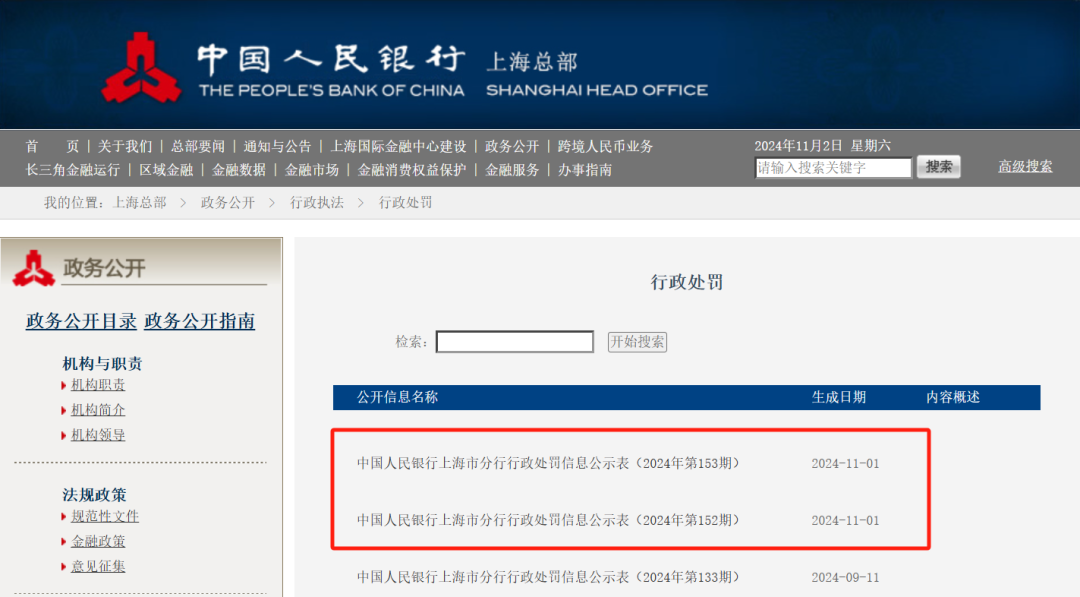Screen dimensions: 1080x597
Task: Open 金融服务 navigation item
Action: (x=512, y=169)
